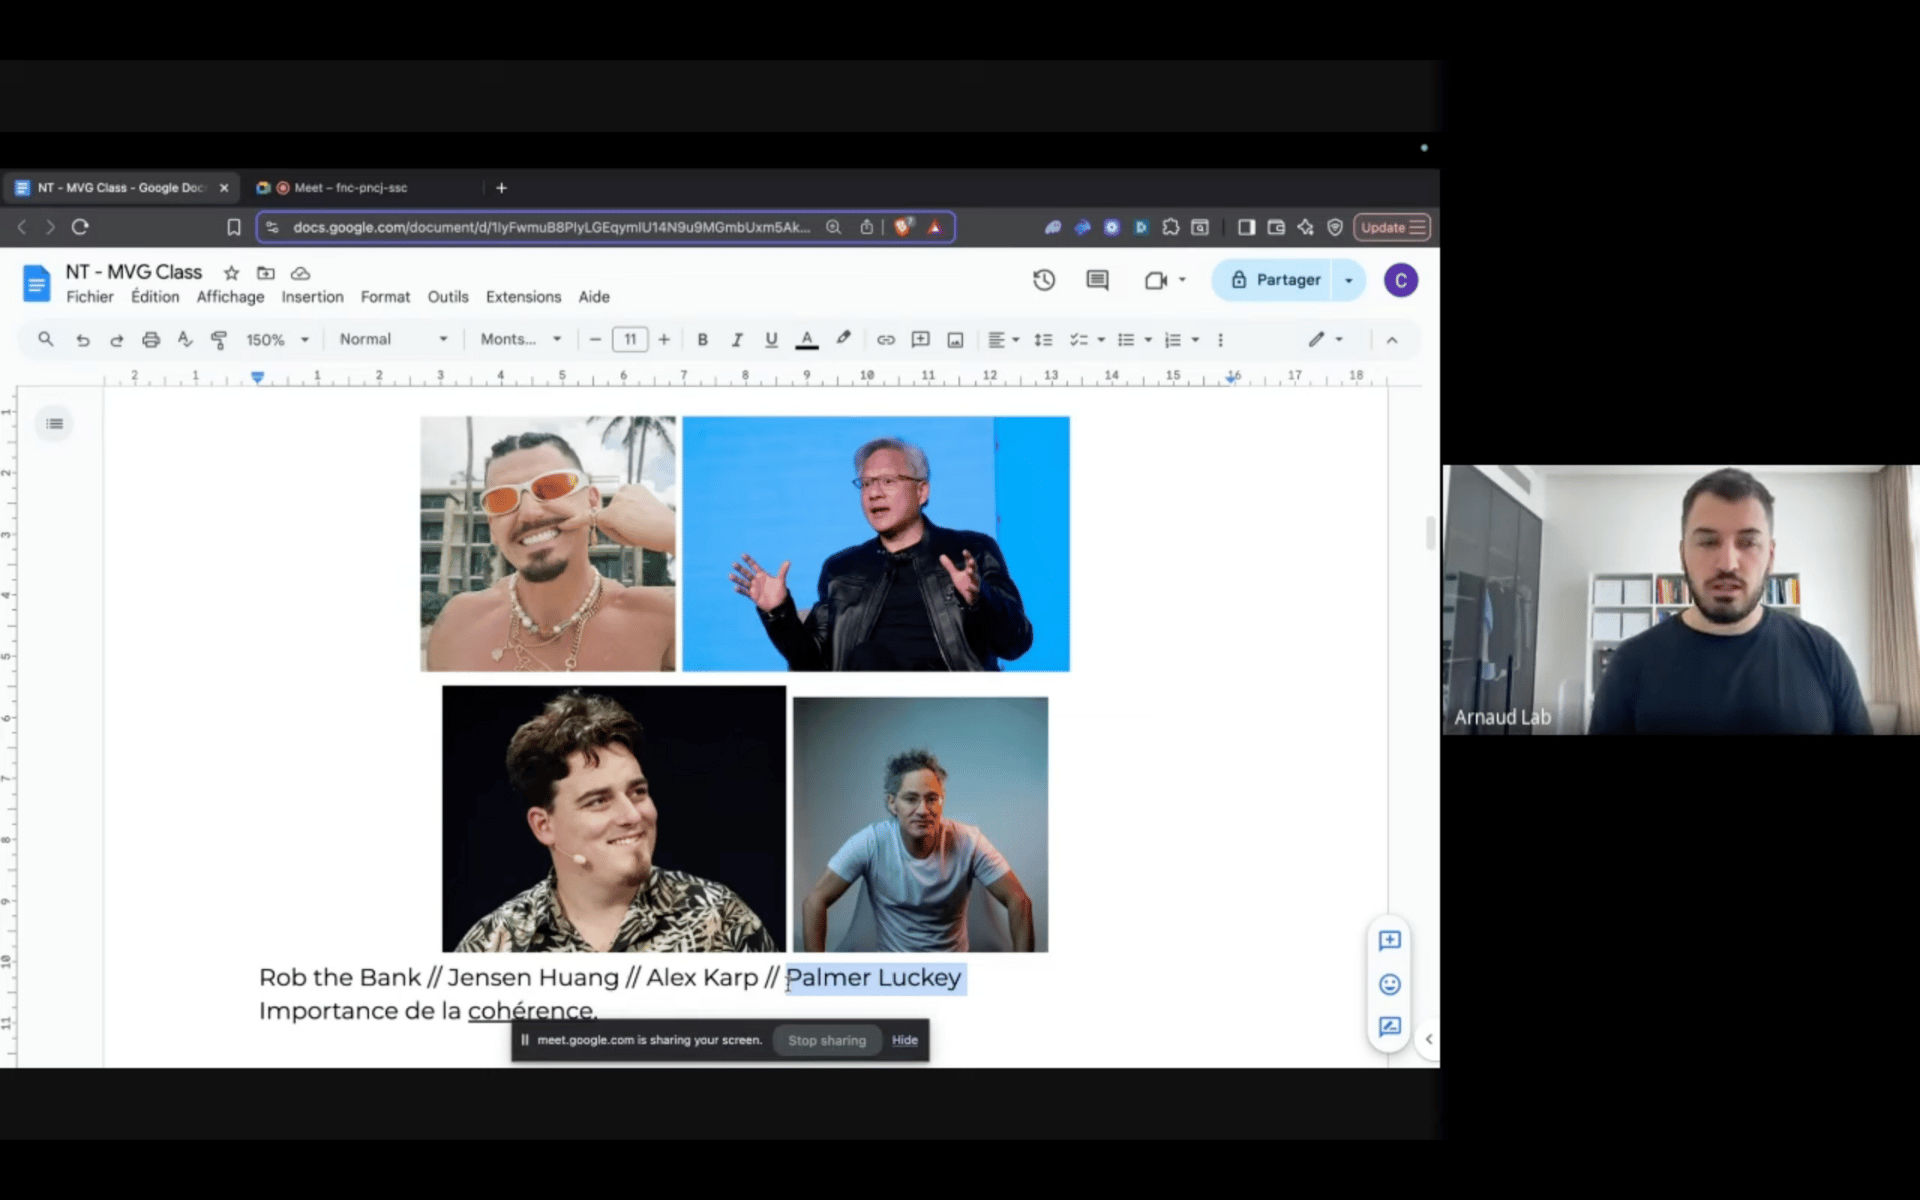Star the NT - MVG Class document

231,273
